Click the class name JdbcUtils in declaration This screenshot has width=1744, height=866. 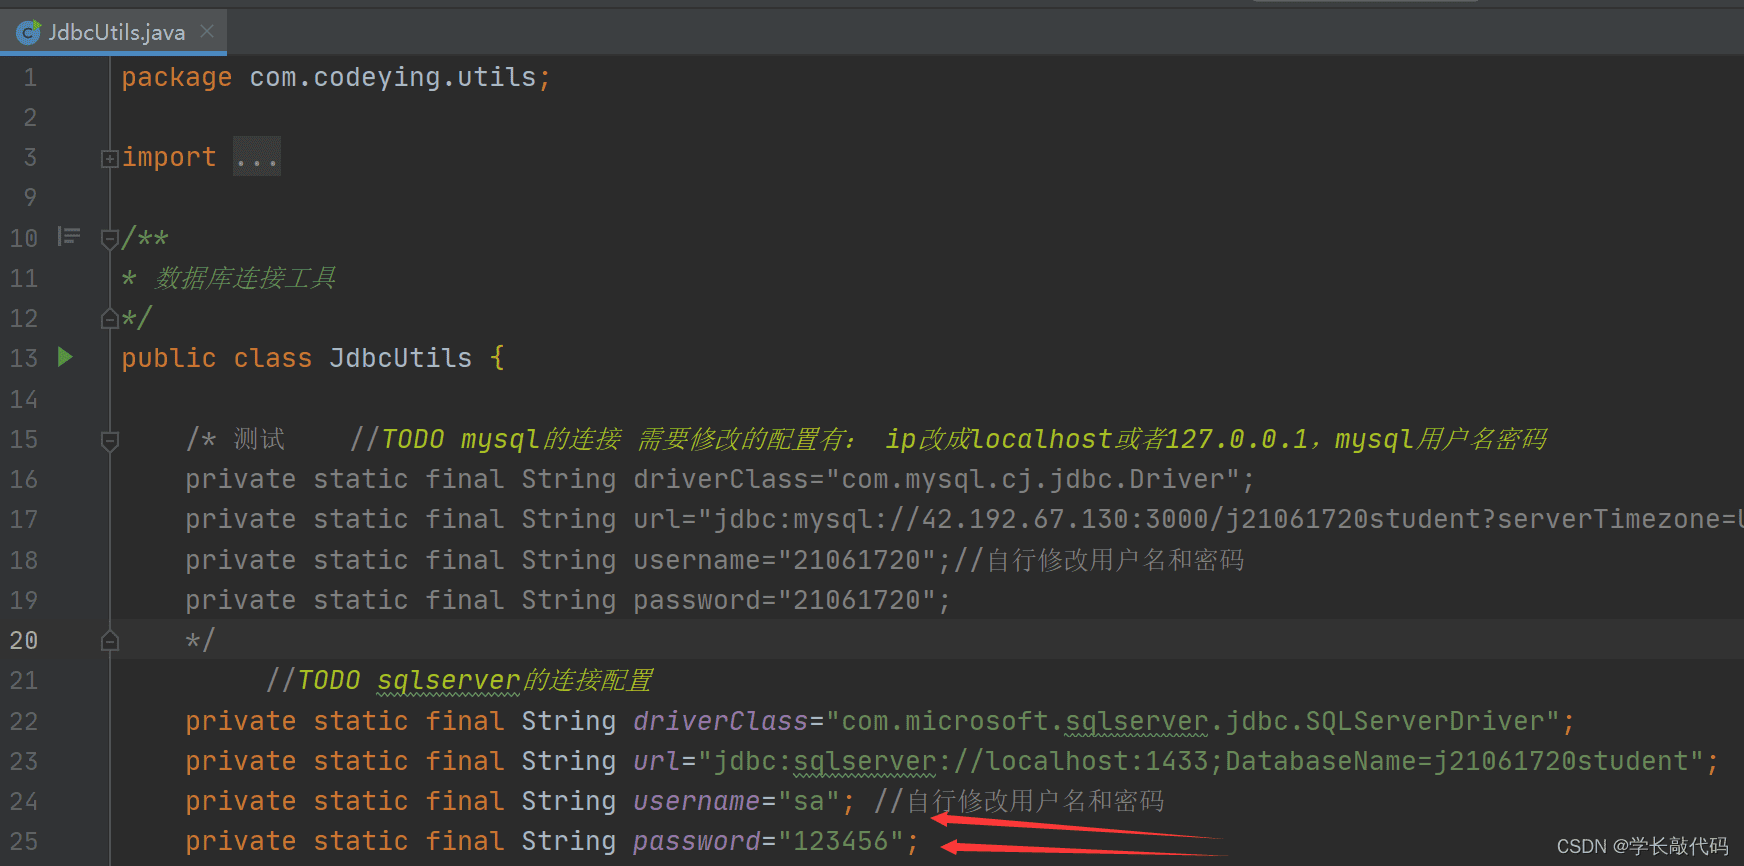[400, 358]
